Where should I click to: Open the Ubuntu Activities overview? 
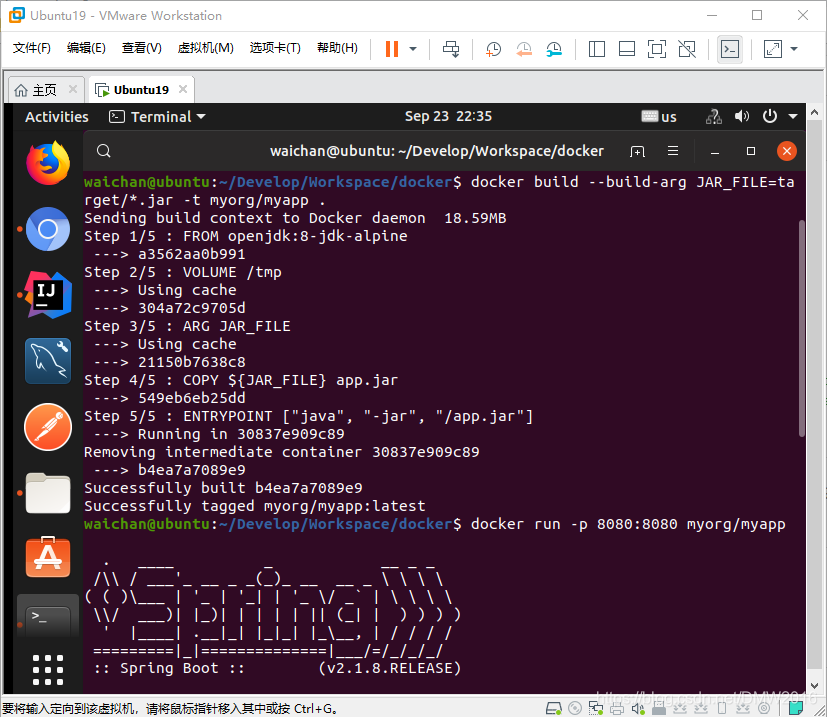coord(57,117)
